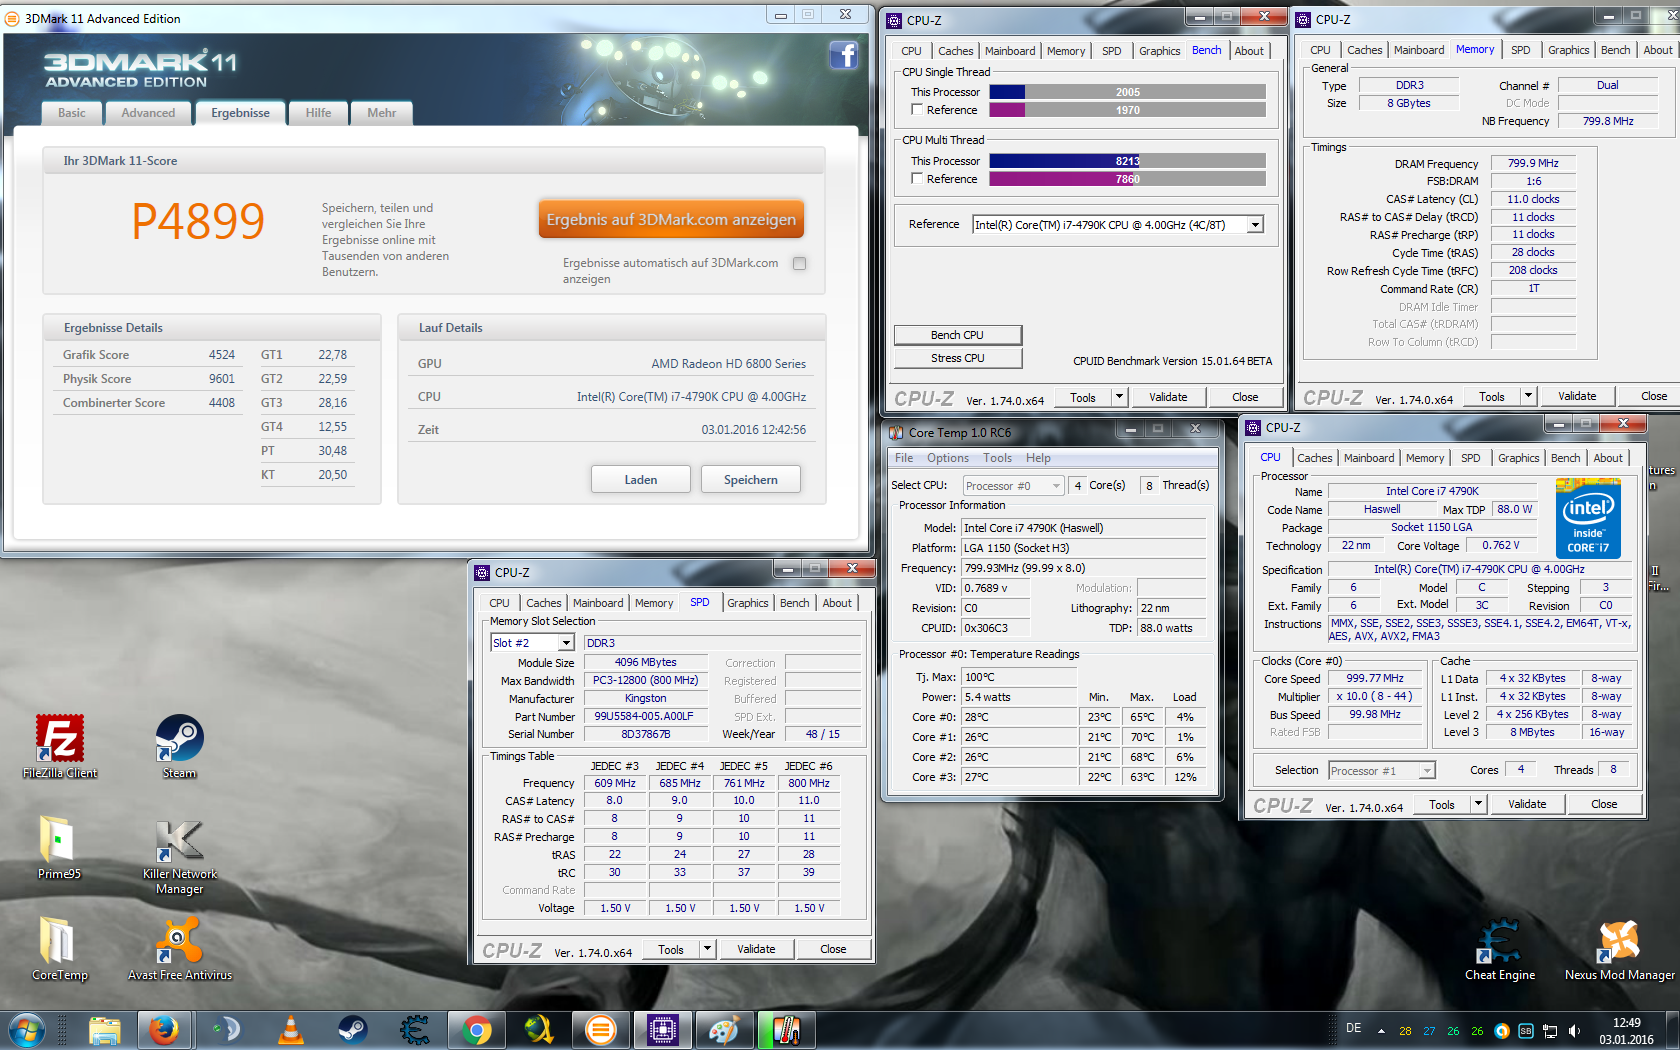
Task: Open the Avast Free Antivirus desktop shortcut
Action: pyautogui.click(x=180, y=948)
